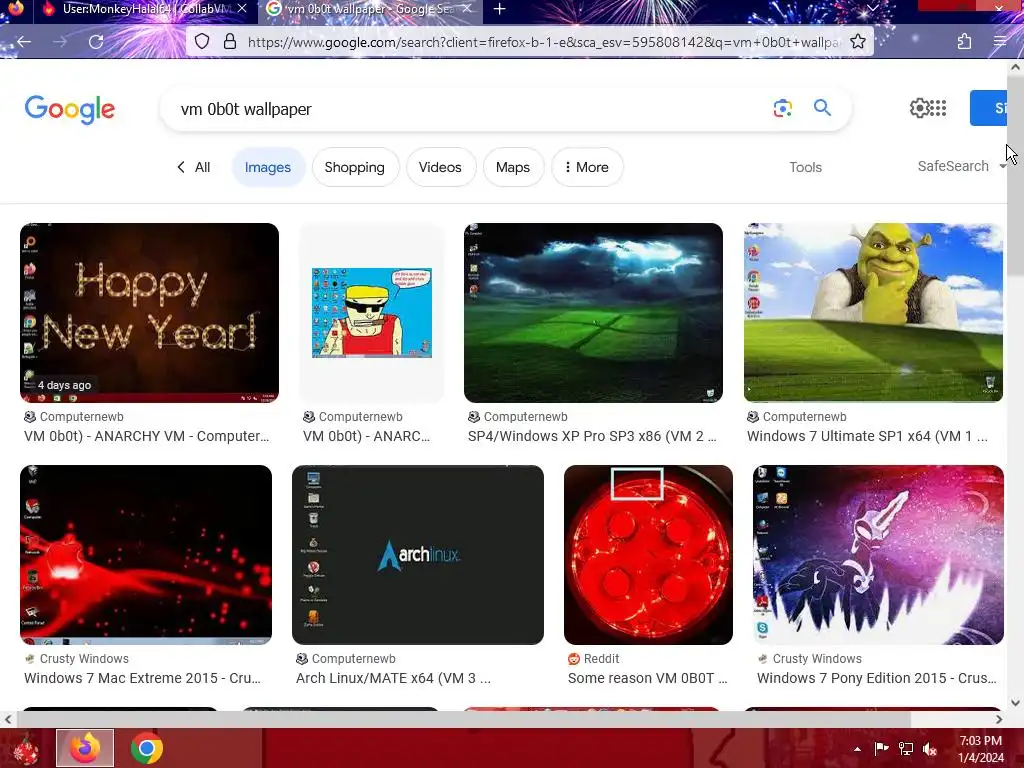Screen dimensions: 1024x768
Task: Click the horizontal scrollbar right arrow
Action: (999, 719)
